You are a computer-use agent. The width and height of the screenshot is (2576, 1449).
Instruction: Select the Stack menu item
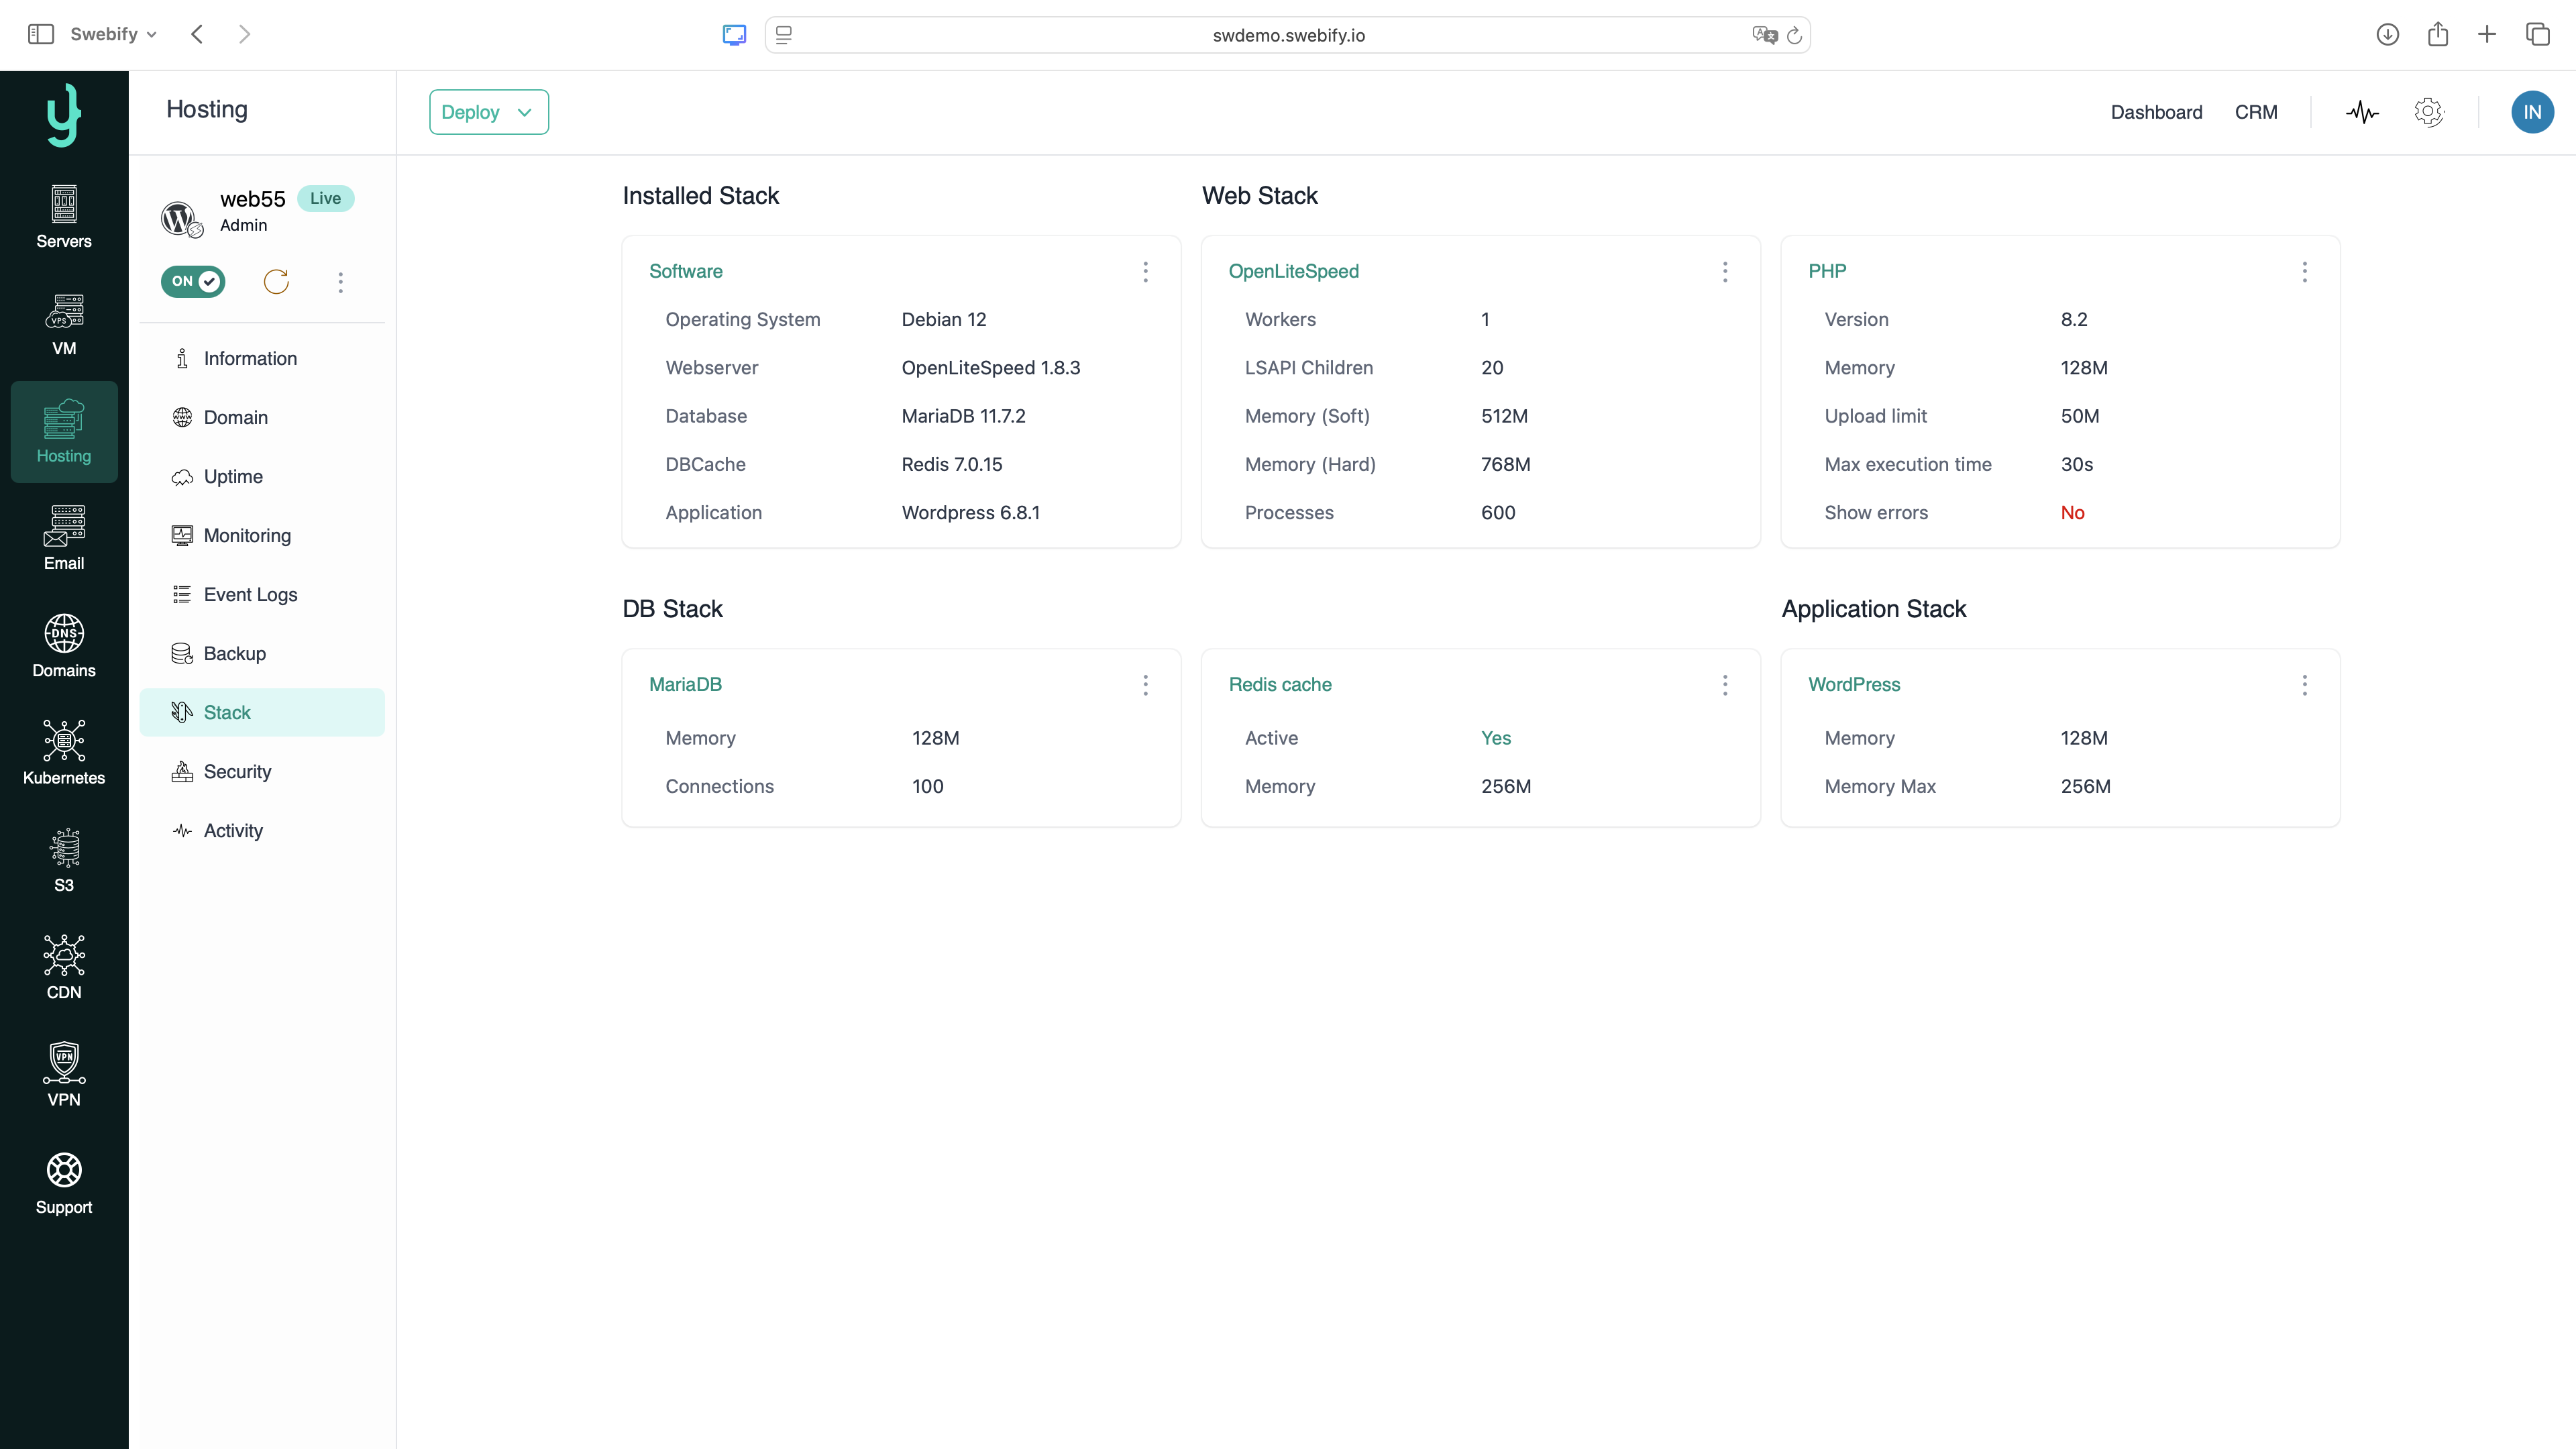tap(262, 712)
